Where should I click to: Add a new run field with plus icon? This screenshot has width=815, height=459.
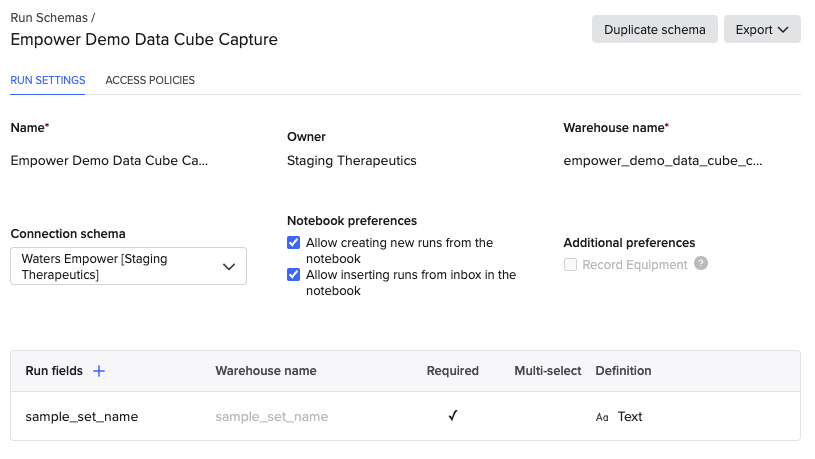point(99,371)
